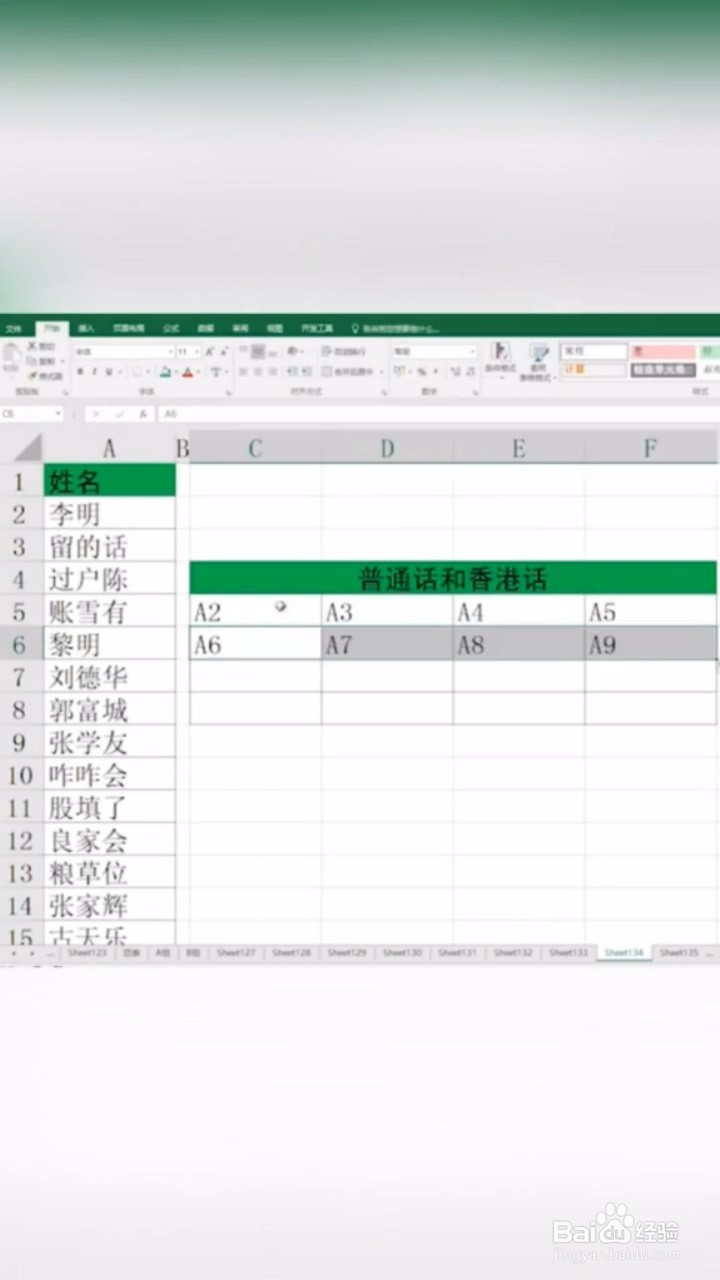This screenshot has width=720, height=1280.
Task: Switch to sheet tab Sheet135
Action: point(679,953)
